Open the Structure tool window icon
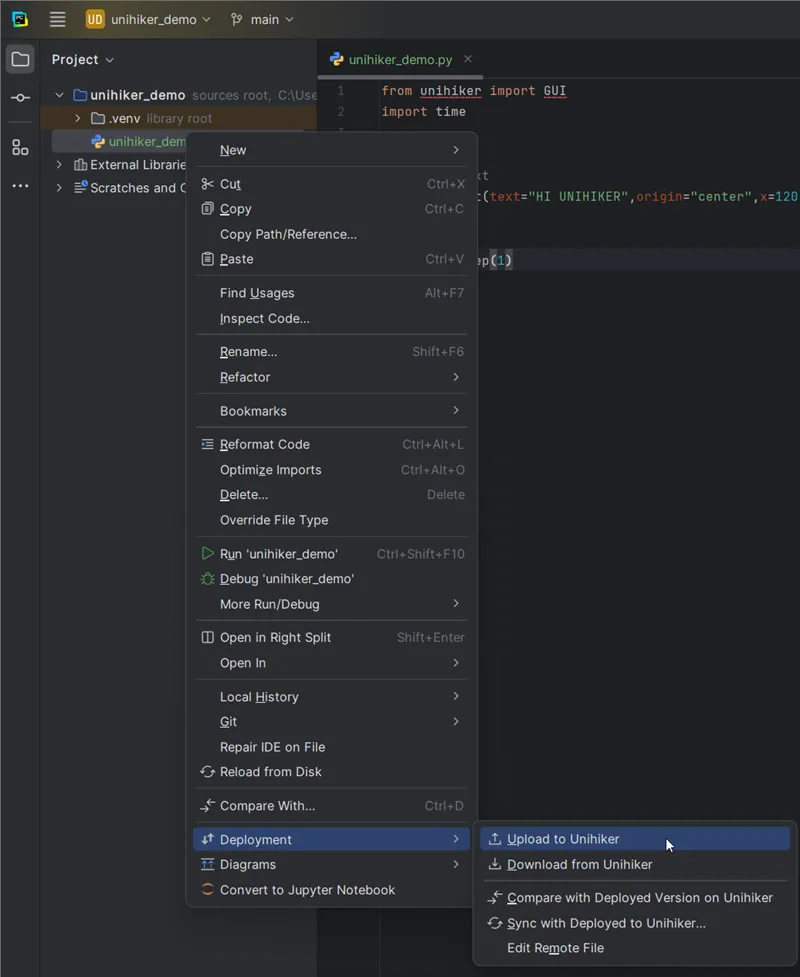This screenshot has height=977, width=800. (20, 148)
